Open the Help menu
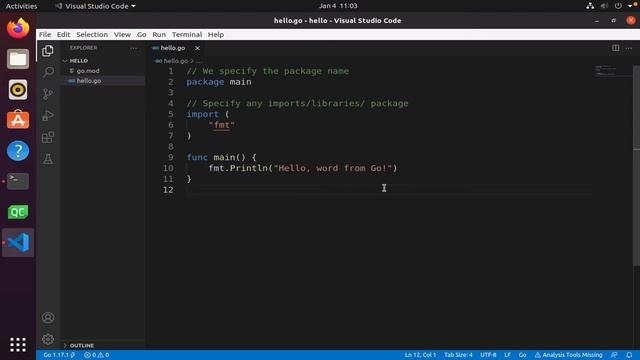Image resolution: width=640 pixels, height=360 pixels. click(216, 35)
